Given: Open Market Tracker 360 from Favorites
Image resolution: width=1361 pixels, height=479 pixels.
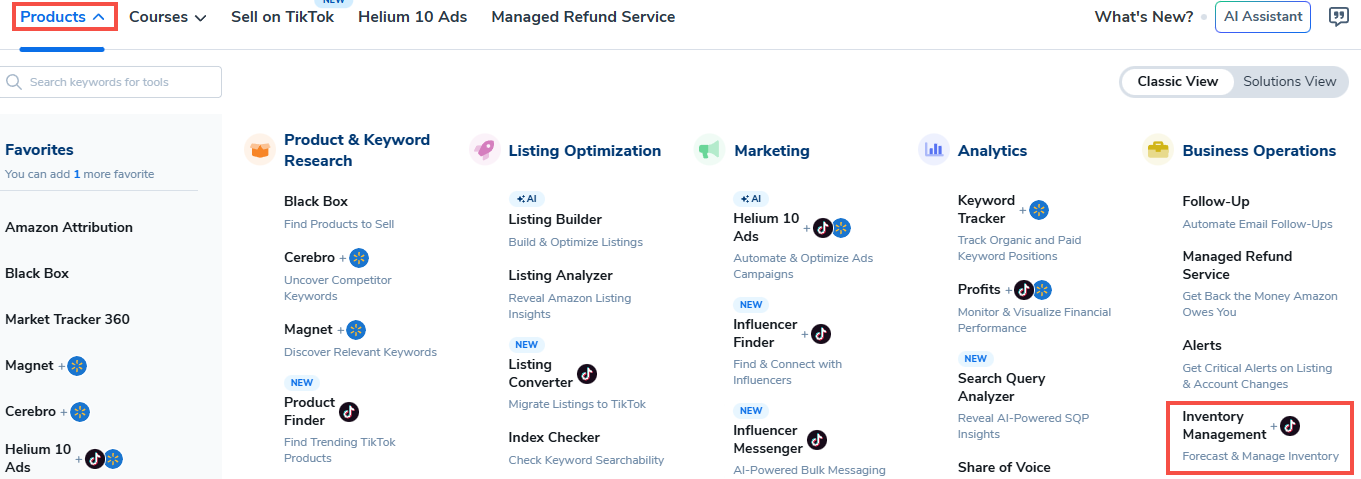Looking at the screenshot, I should click(x=67, y=319).
